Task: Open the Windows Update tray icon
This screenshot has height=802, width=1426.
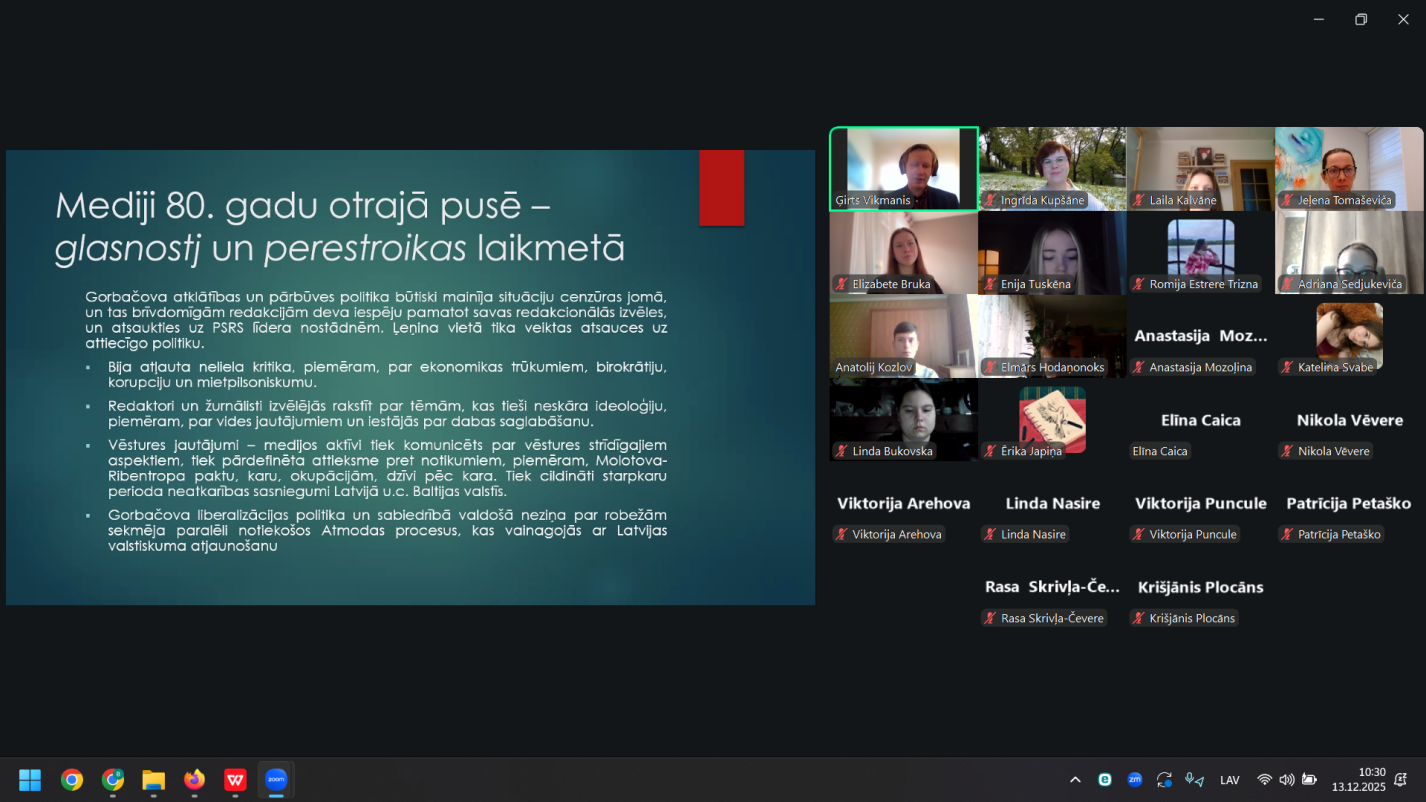Action: (x=1164, y=780)
